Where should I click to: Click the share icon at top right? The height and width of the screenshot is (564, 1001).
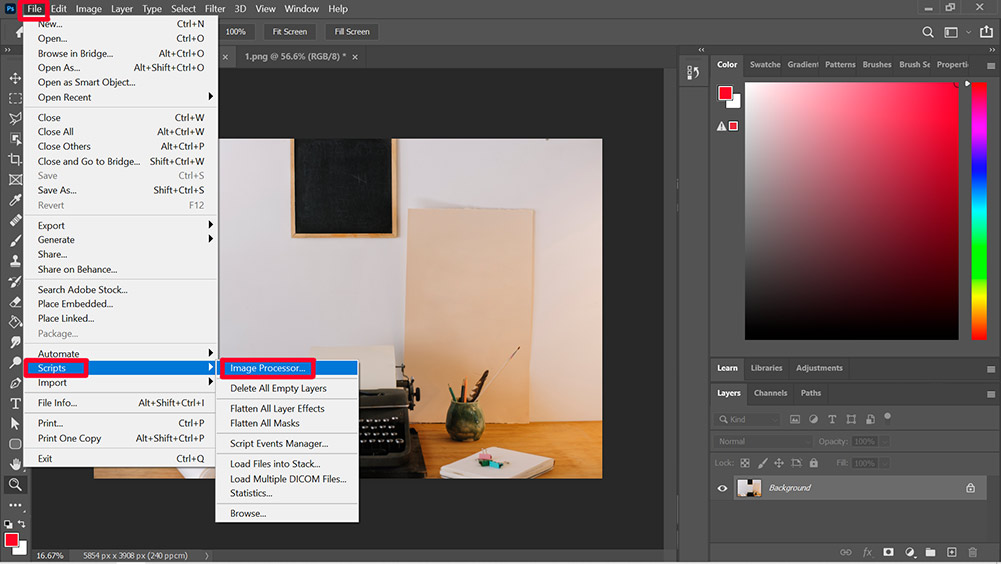[x=987, y=32]
